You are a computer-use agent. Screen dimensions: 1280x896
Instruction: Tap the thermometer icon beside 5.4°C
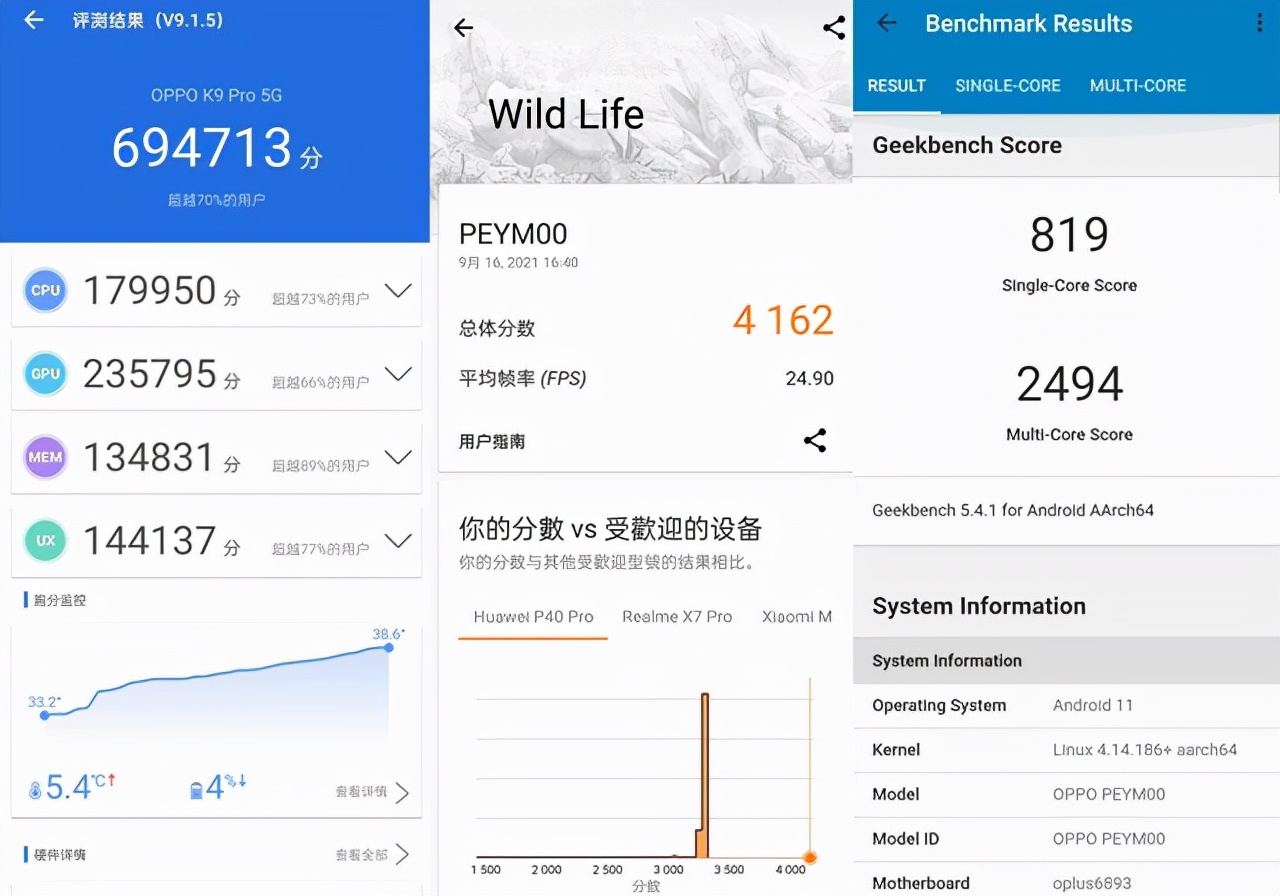pyautogui.click(x=35, y=790)
